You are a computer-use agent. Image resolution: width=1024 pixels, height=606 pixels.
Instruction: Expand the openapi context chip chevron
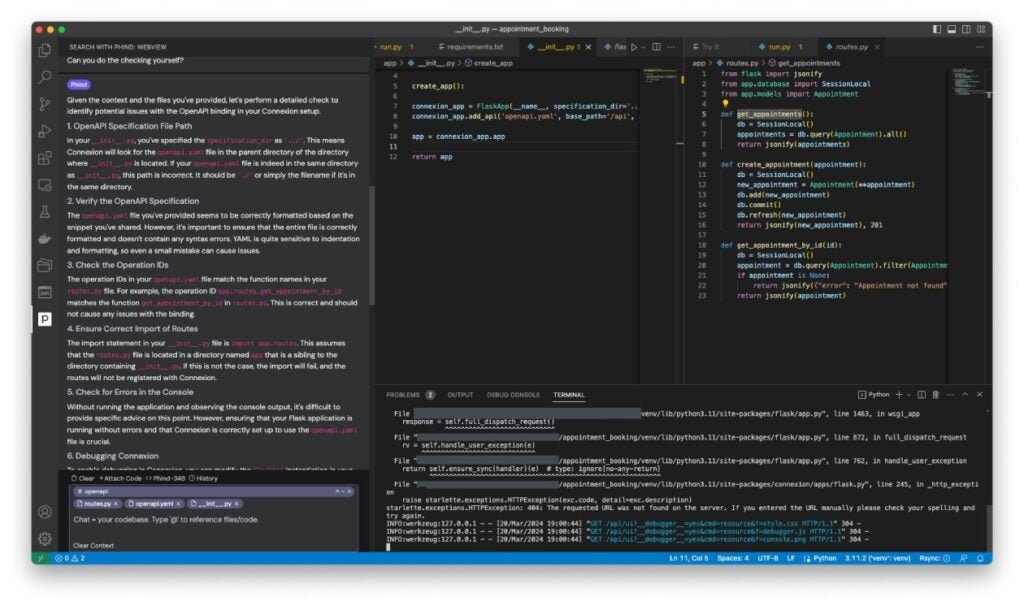344,491
